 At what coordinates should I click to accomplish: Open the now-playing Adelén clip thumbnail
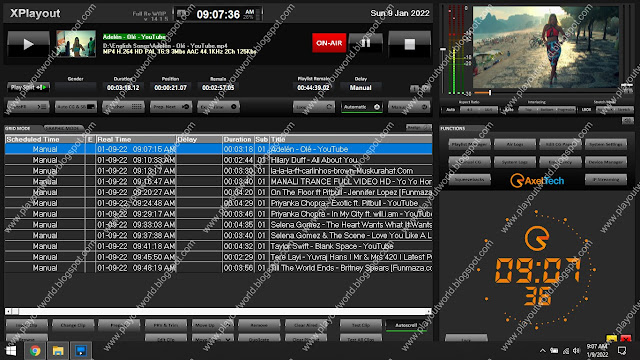(x=76, y=44)
